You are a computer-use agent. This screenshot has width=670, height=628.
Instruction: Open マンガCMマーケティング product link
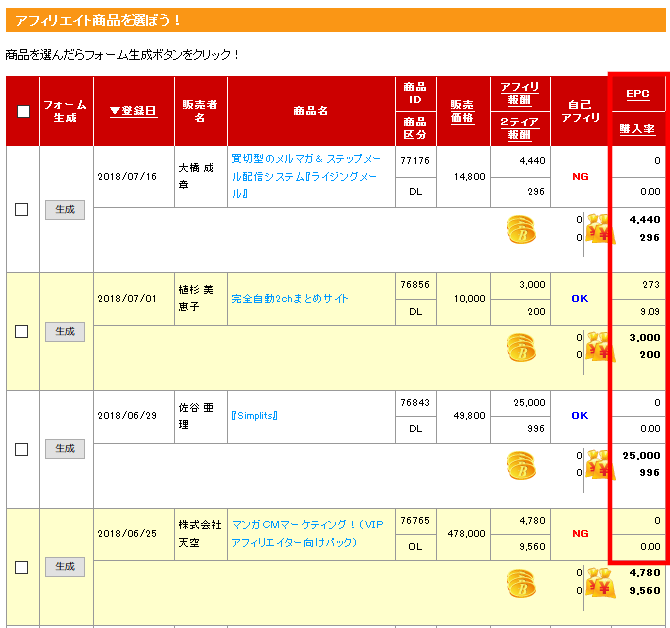307,533
